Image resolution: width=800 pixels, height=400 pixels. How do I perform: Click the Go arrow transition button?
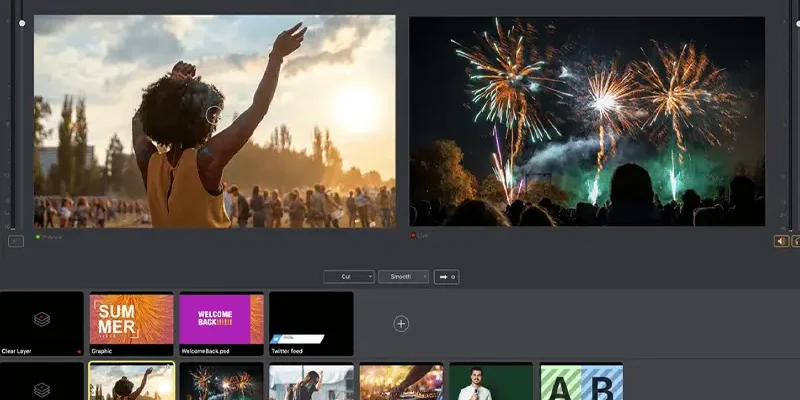(446, 277)
